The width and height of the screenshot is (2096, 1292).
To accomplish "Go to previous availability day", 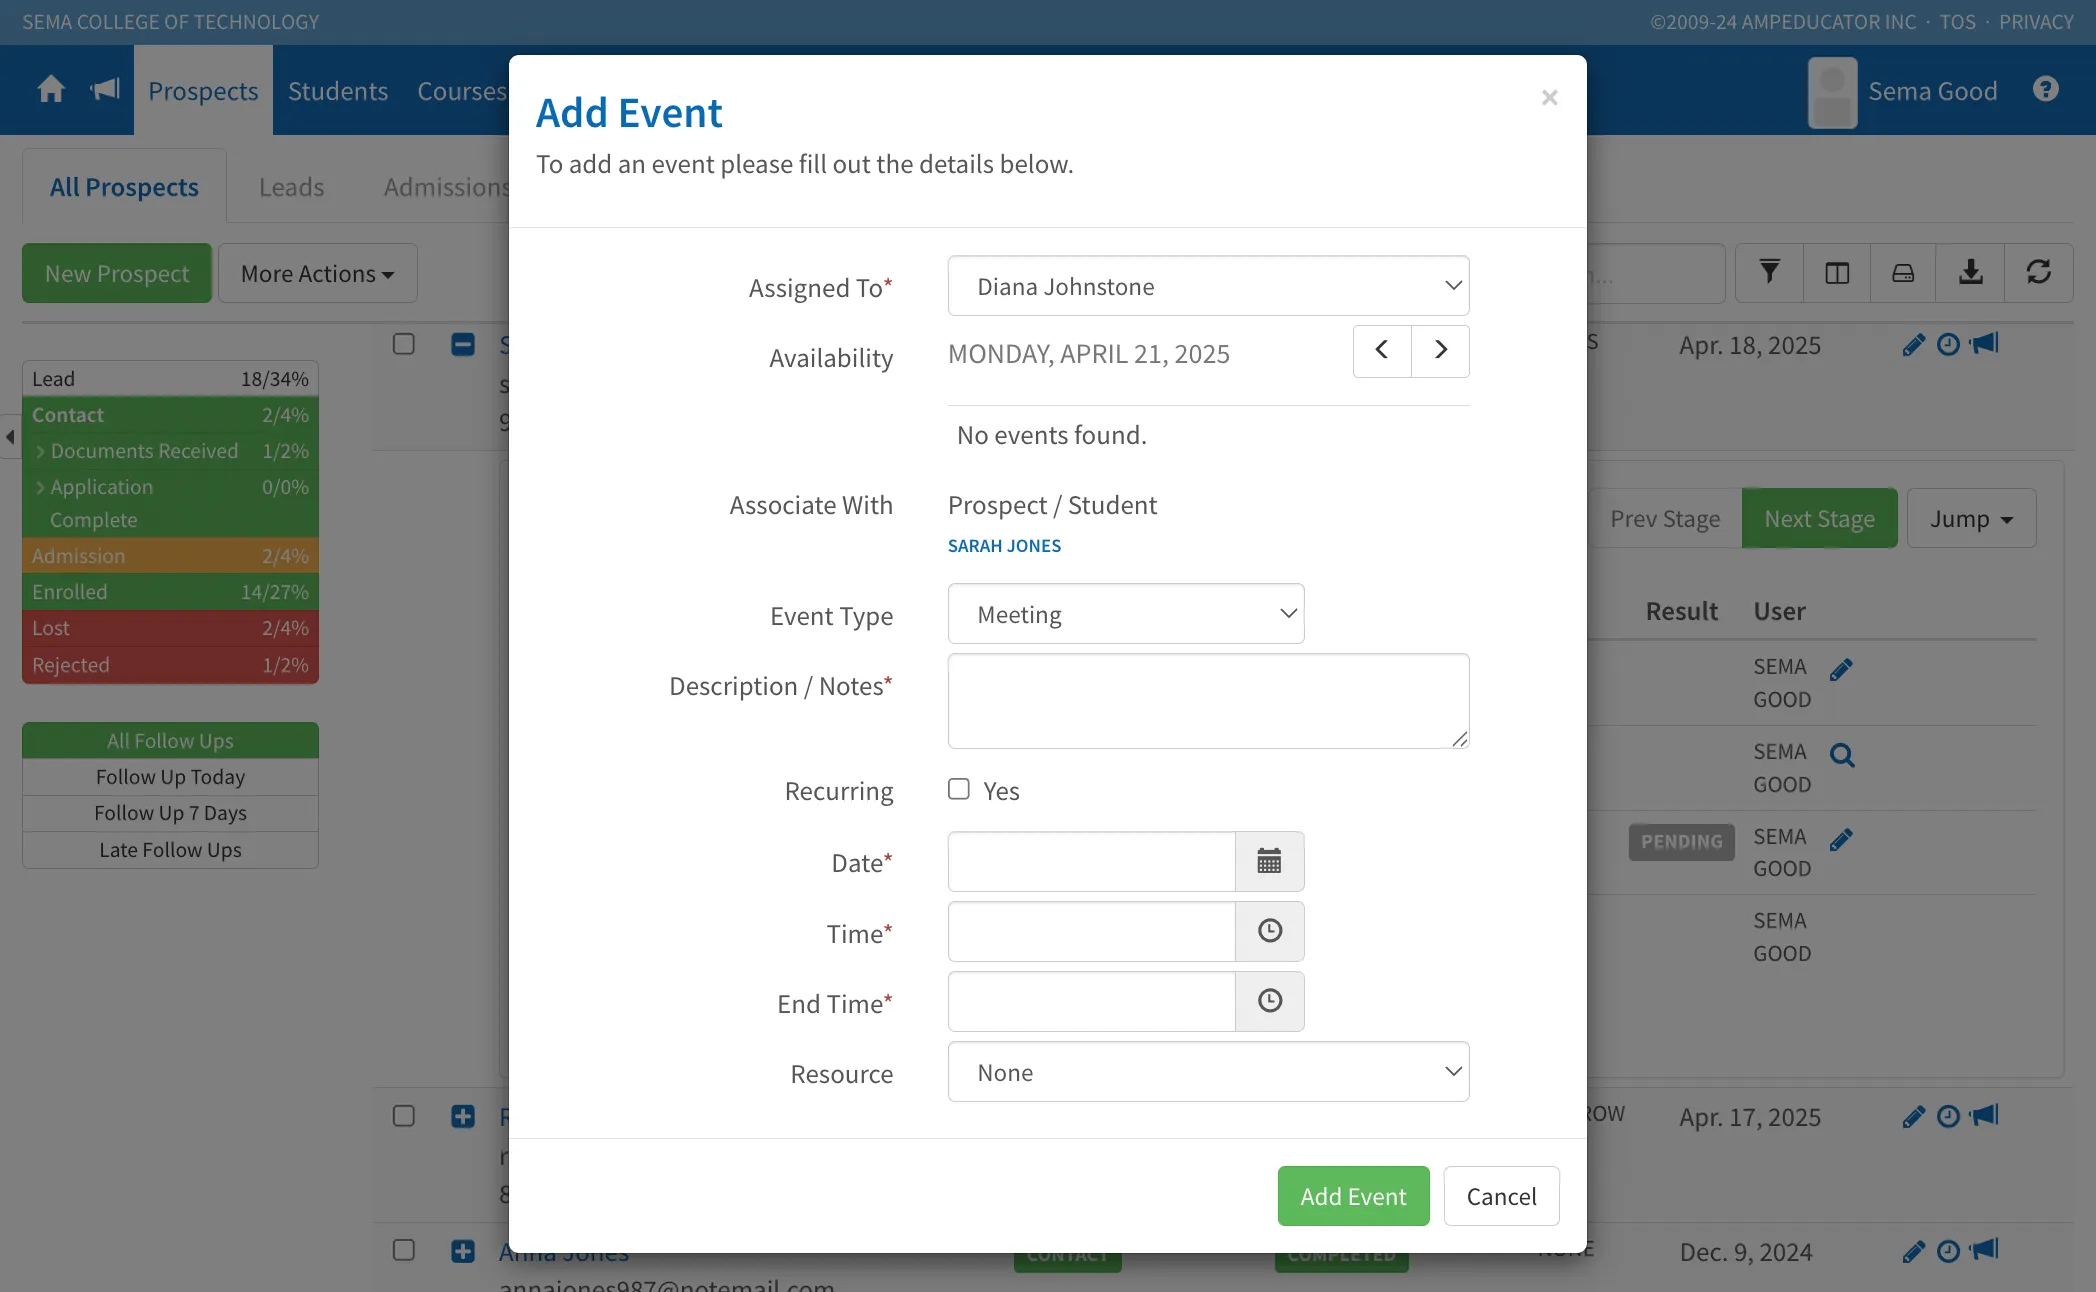I will (1382, 350).
